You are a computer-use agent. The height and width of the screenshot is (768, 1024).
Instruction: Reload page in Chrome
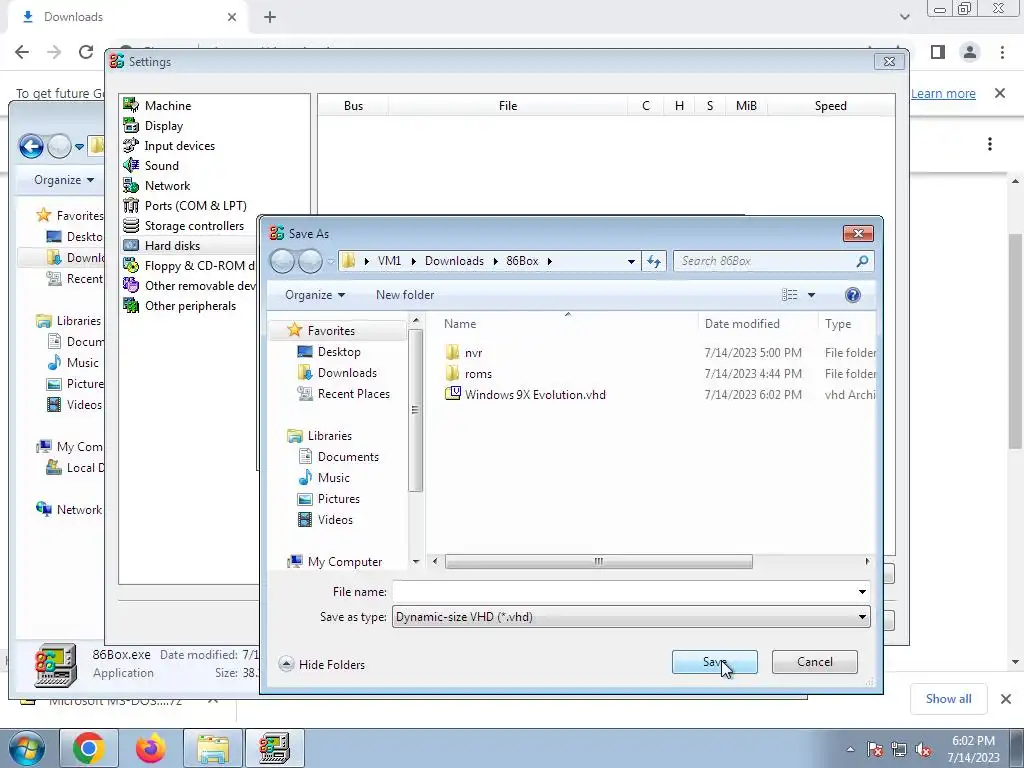tap(86, 52)
